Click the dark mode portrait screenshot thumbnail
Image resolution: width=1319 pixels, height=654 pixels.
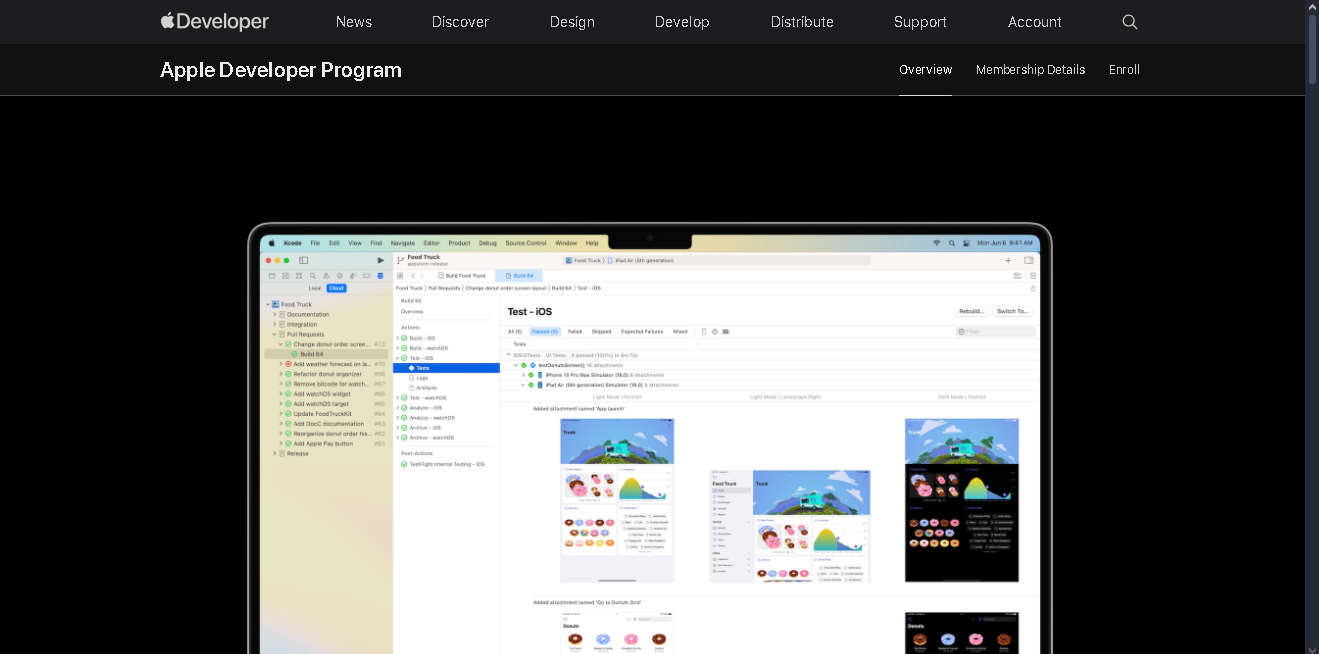pos(962,500)
